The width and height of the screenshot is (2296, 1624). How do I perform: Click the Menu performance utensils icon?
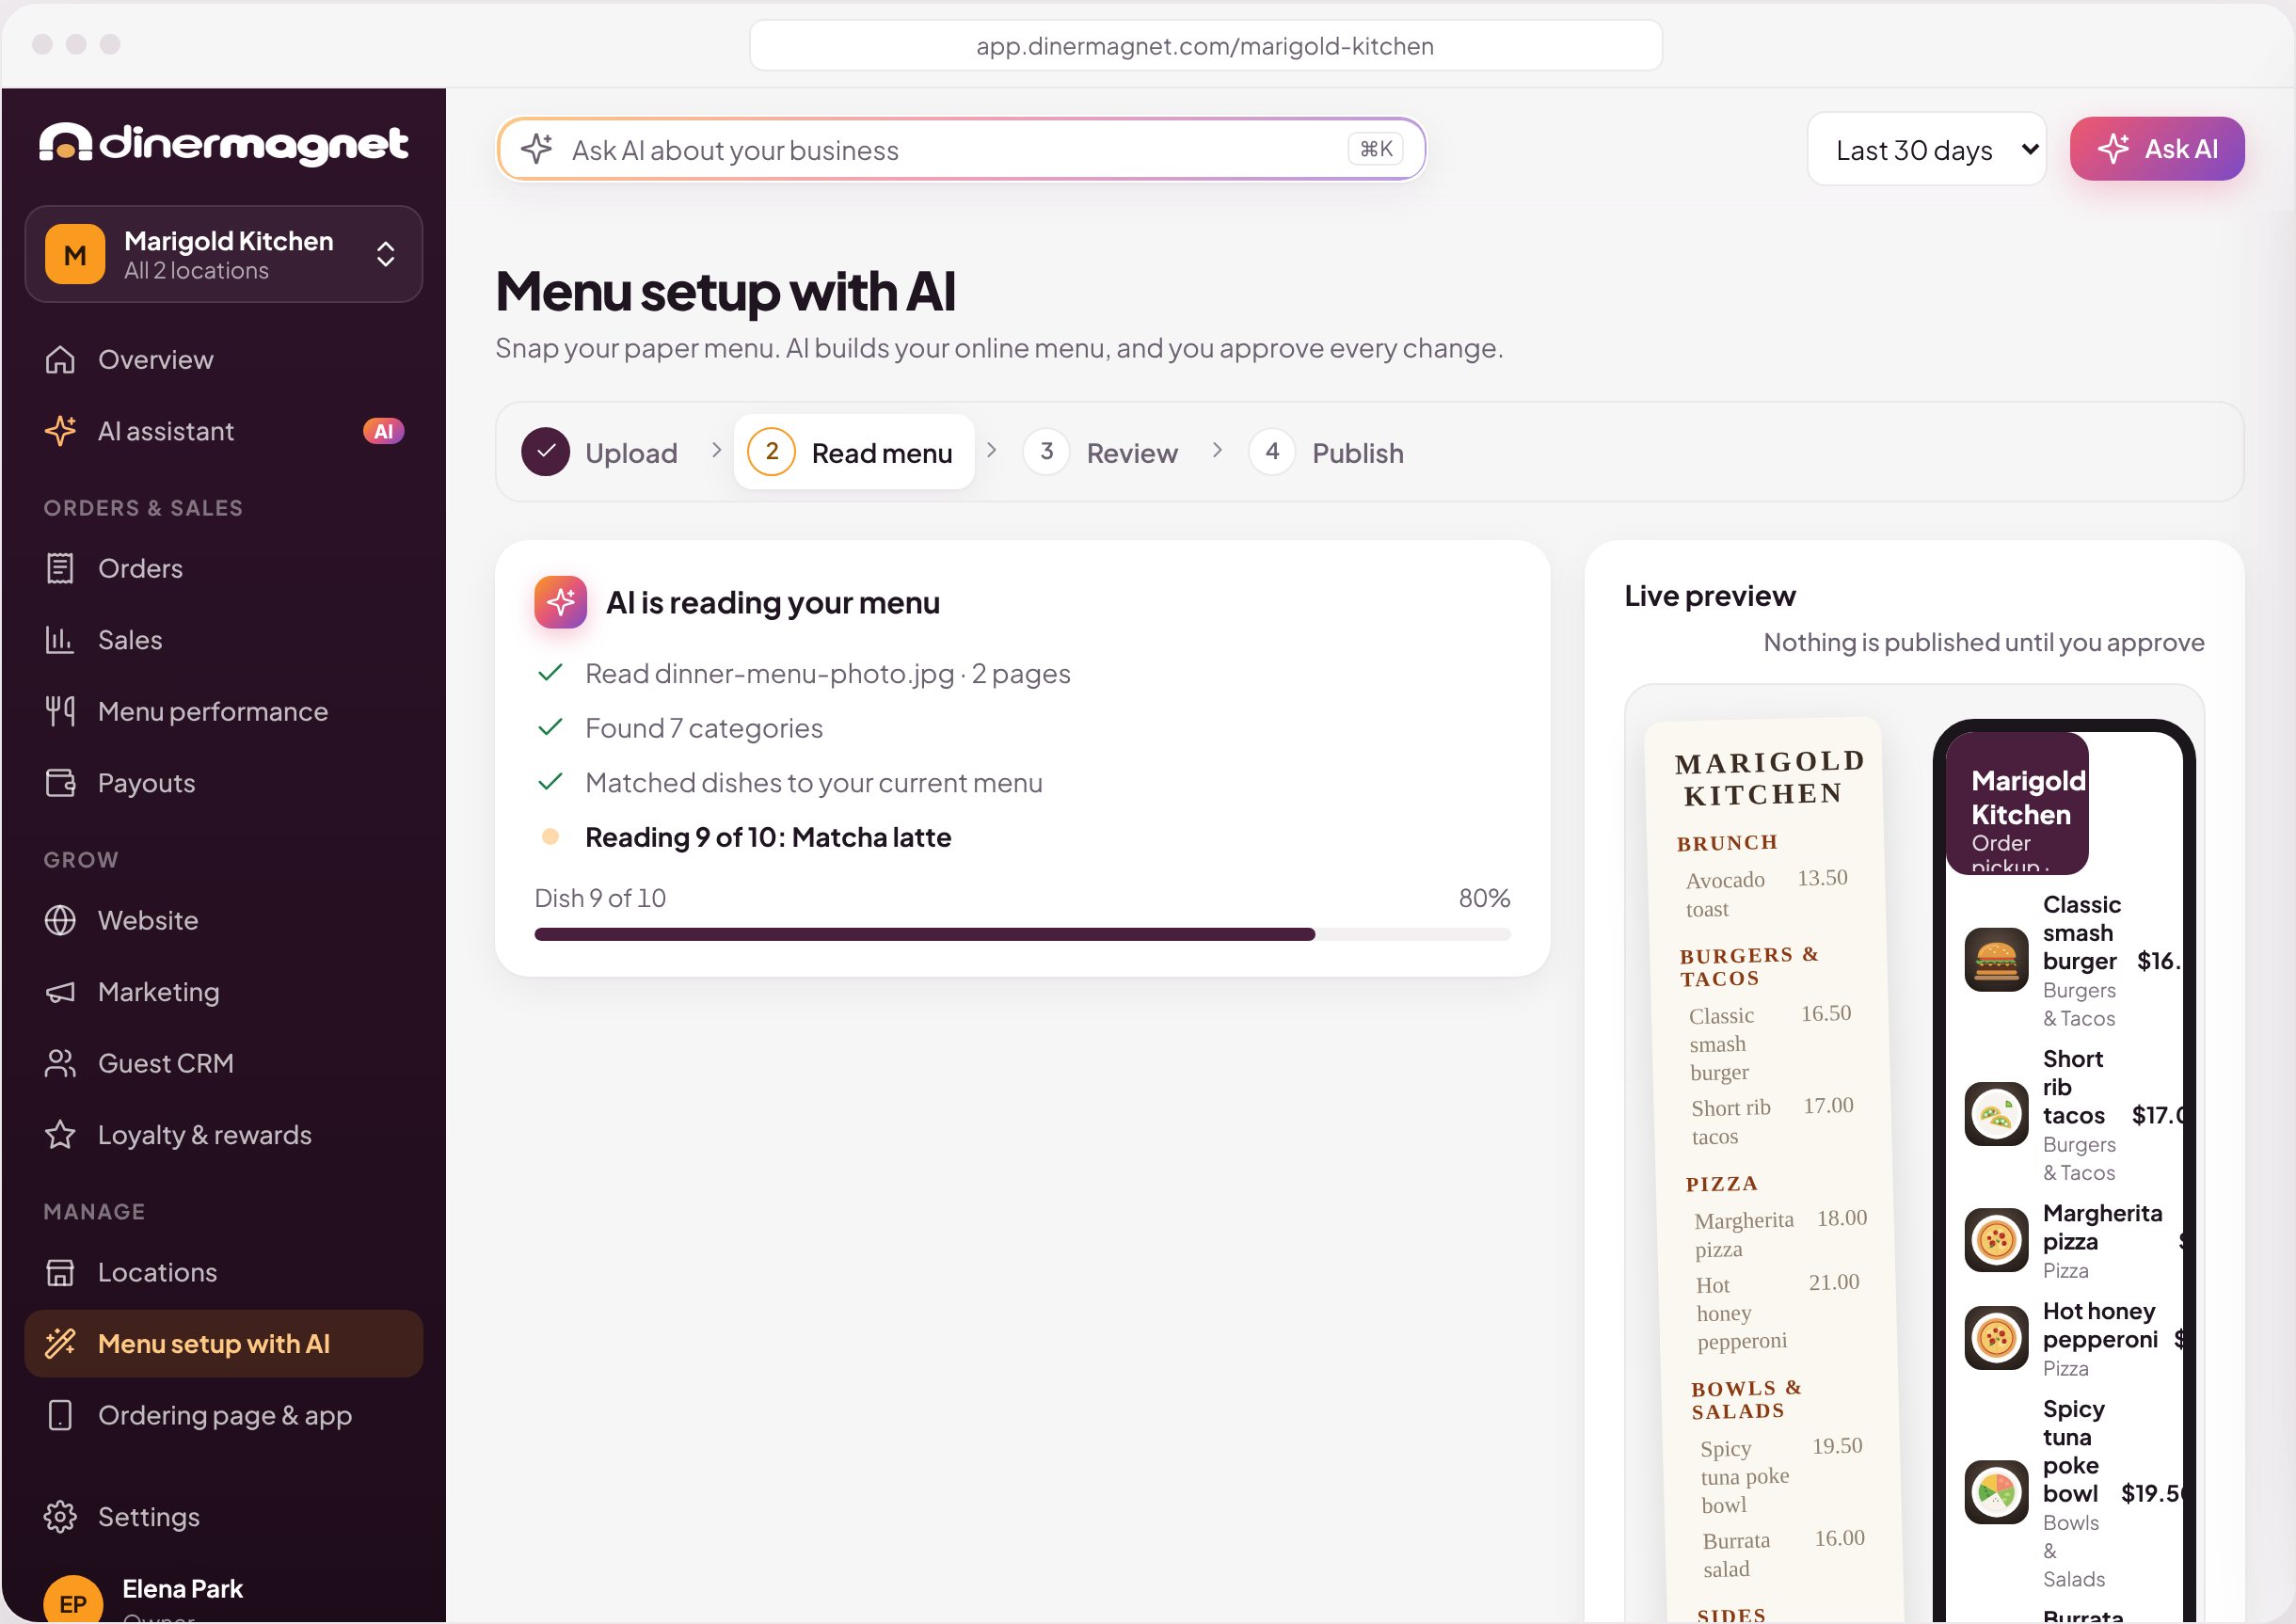[x=60, y=711]
